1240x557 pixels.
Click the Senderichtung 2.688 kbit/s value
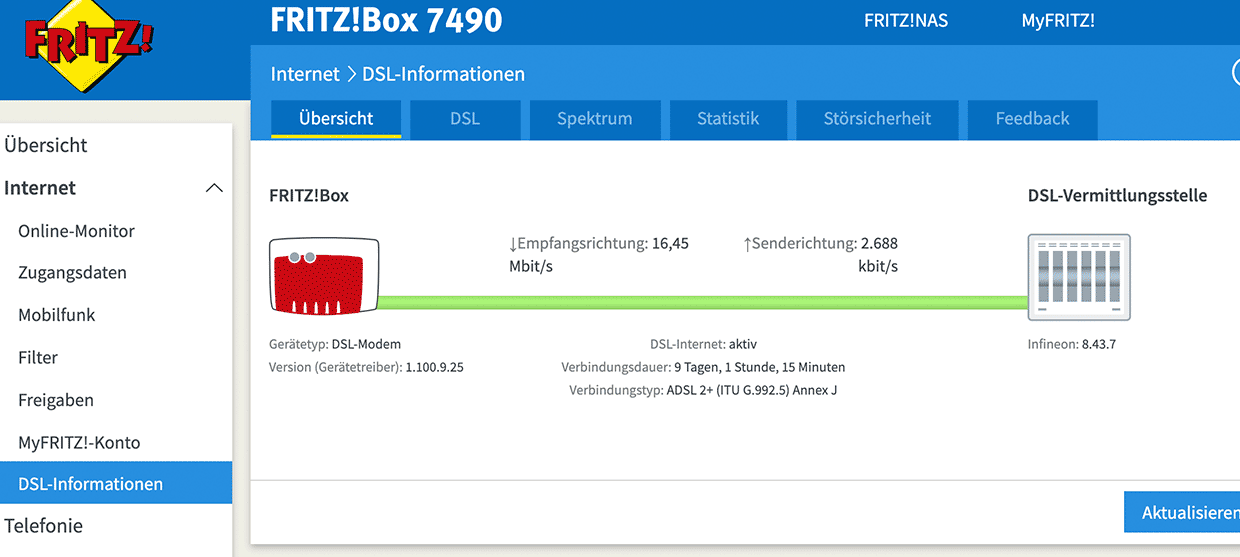coord(820,255)
